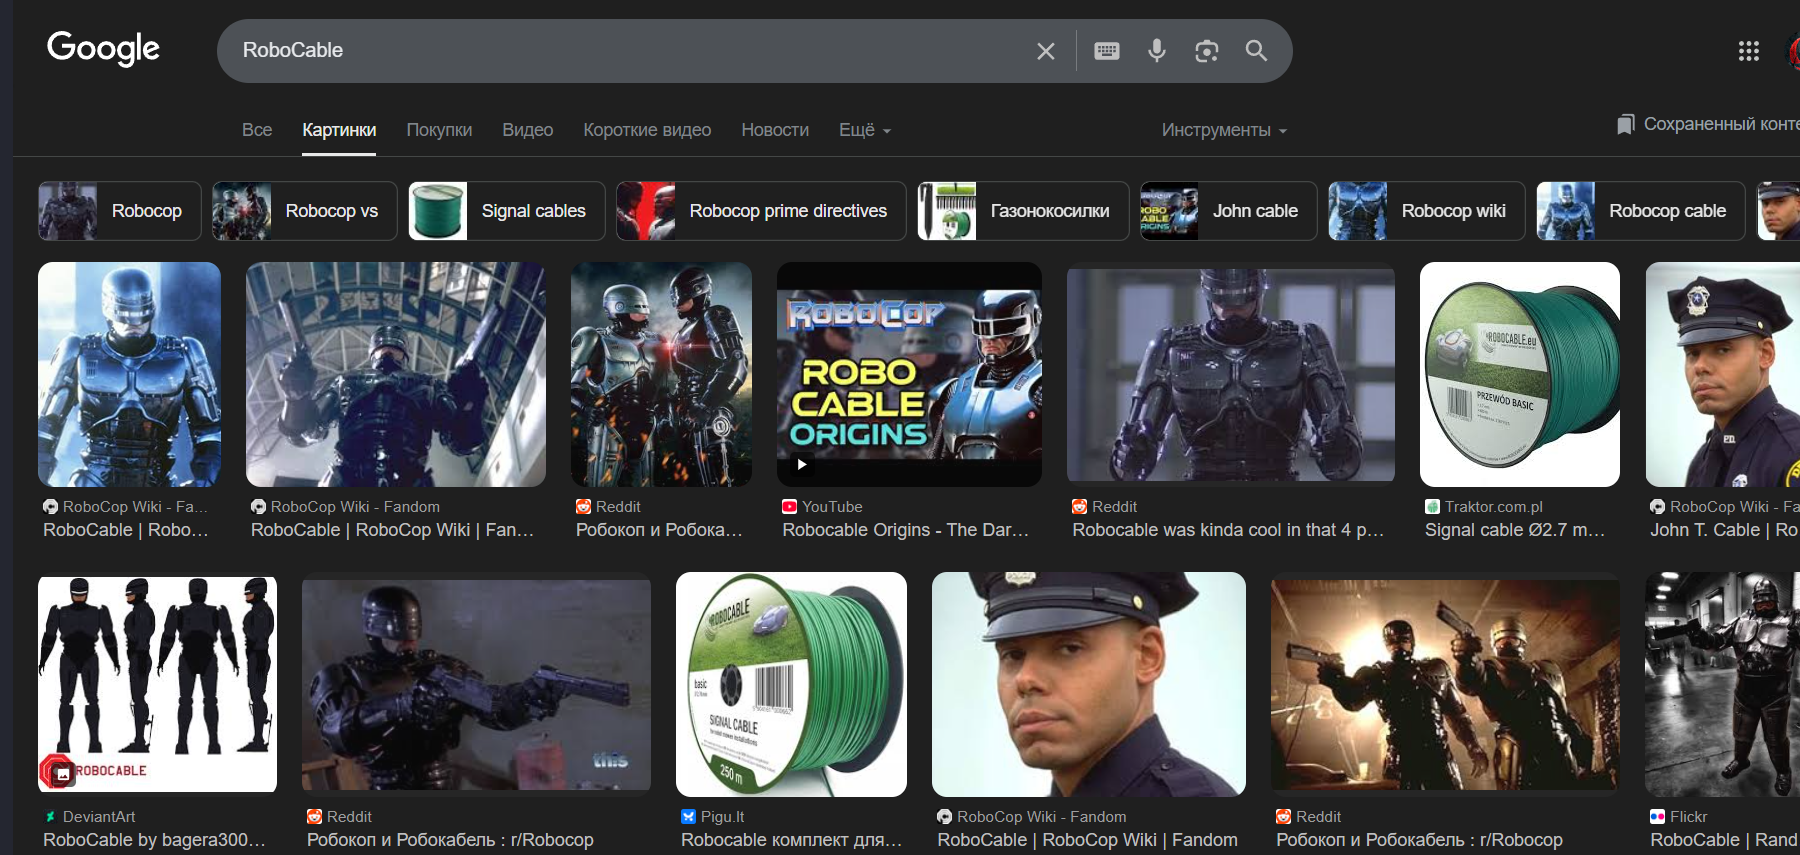Open the Google apps grid icon
Image resolution: width=1800 pixels, height=855 pixels.
[x=1748, y=51]
